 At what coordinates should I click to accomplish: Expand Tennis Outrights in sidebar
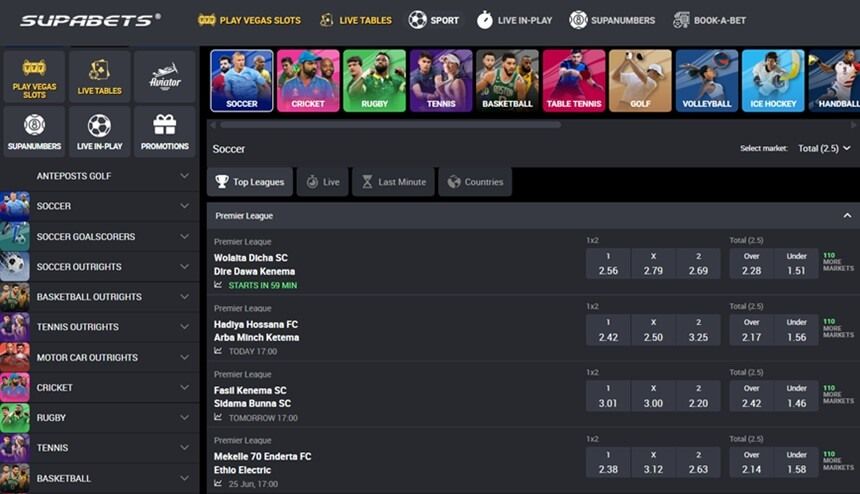(x=99, y=327)
